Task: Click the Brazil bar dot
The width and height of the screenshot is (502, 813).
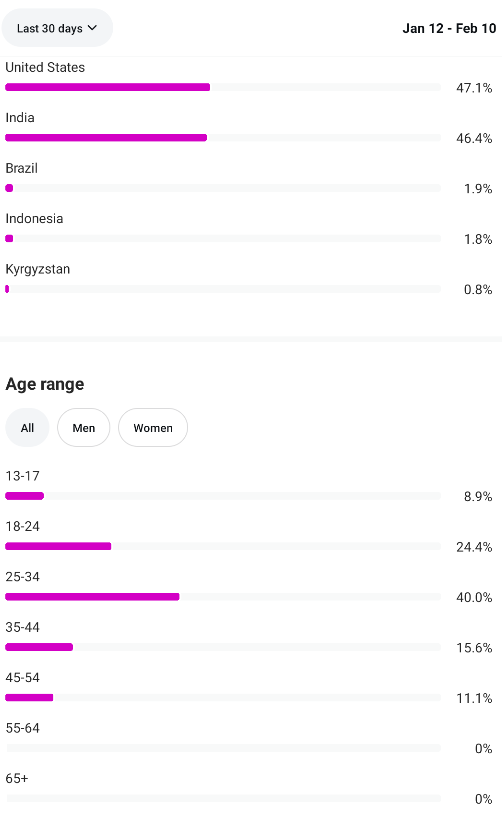Action: pos(9,188)
